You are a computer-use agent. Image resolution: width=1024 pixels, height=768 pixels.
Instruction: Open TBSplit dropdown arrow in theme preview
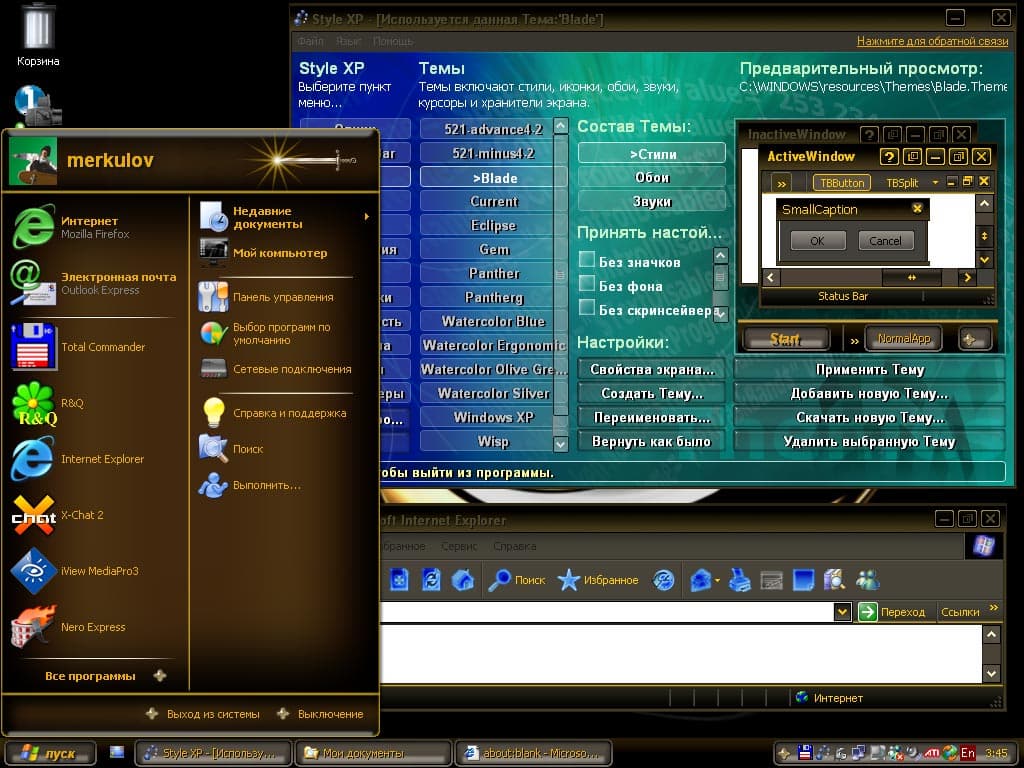pyautogui.click(x=935, y=182)
